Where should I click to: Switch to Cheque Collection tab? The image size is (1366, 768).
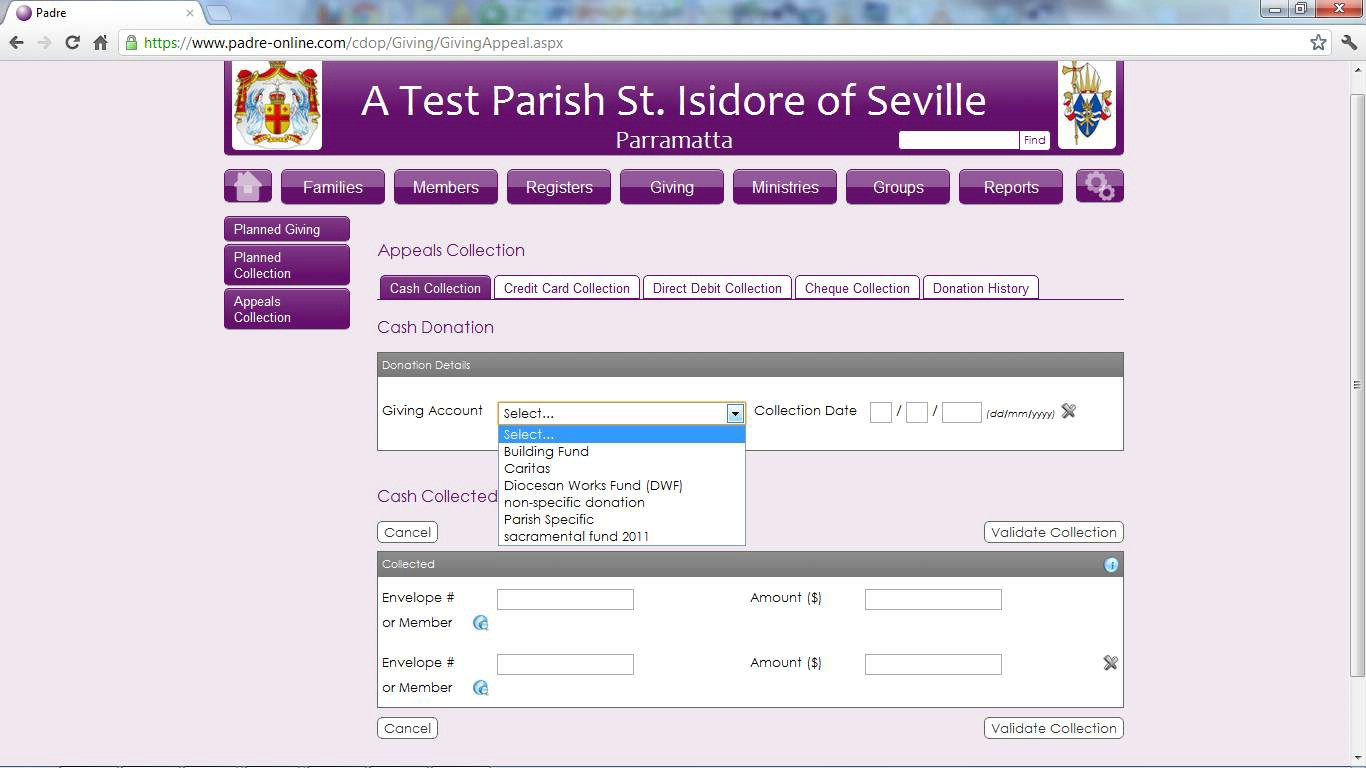click(857, 288)
